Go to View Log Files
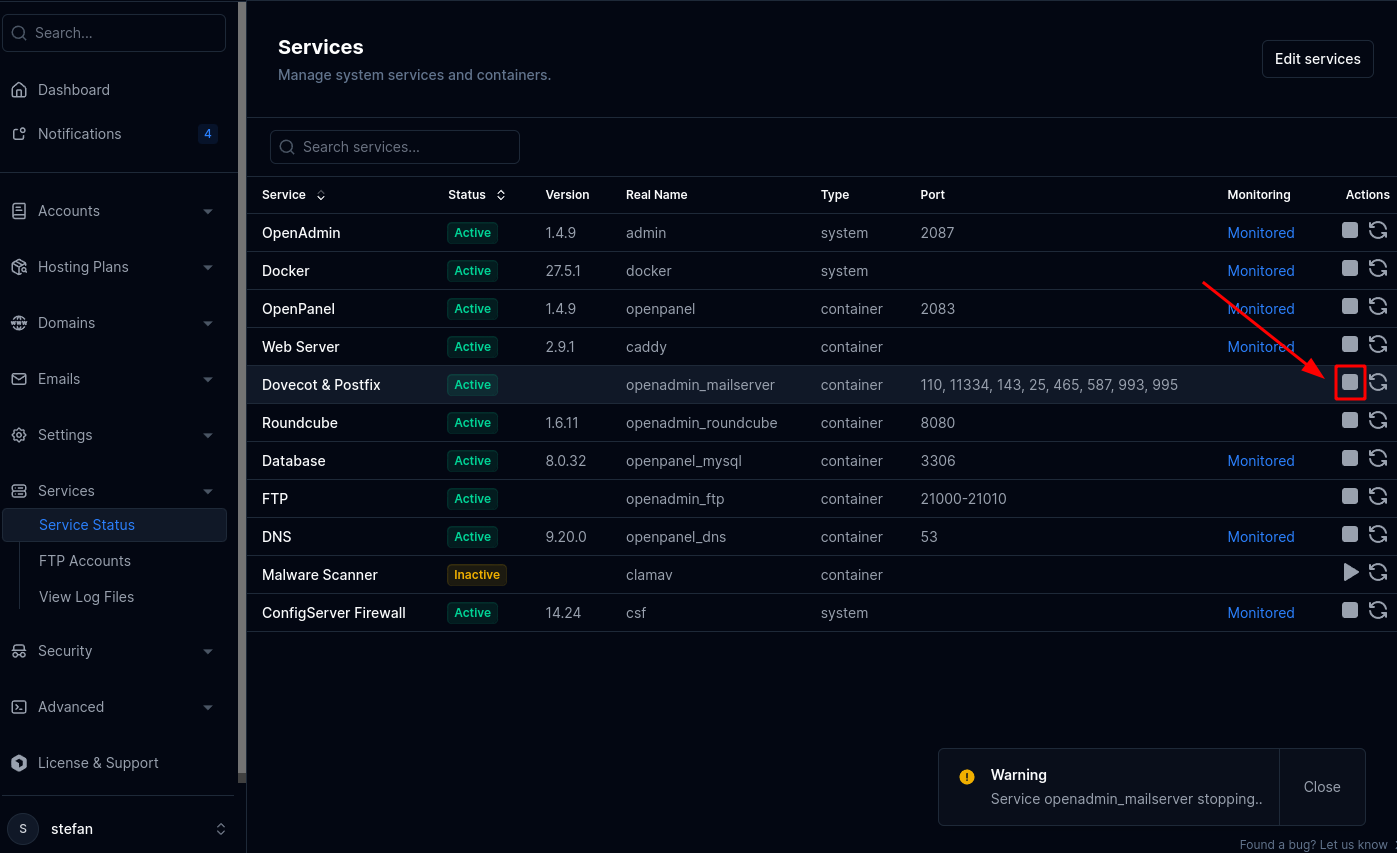Image resolution: width=1397 pixels, height=853 pixels. click(86, 597)
